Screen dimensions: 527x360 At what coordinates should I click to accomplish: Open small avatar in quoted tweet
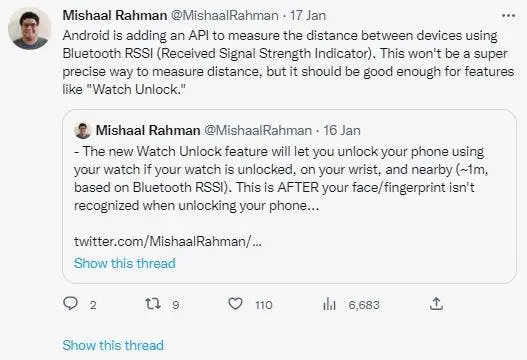pyautogui.click(x=83, y=131)
